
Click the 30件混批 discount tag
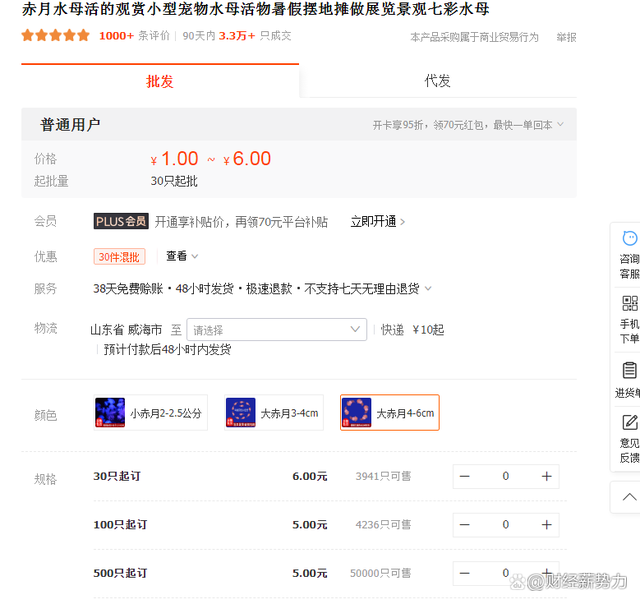point(119,257)
